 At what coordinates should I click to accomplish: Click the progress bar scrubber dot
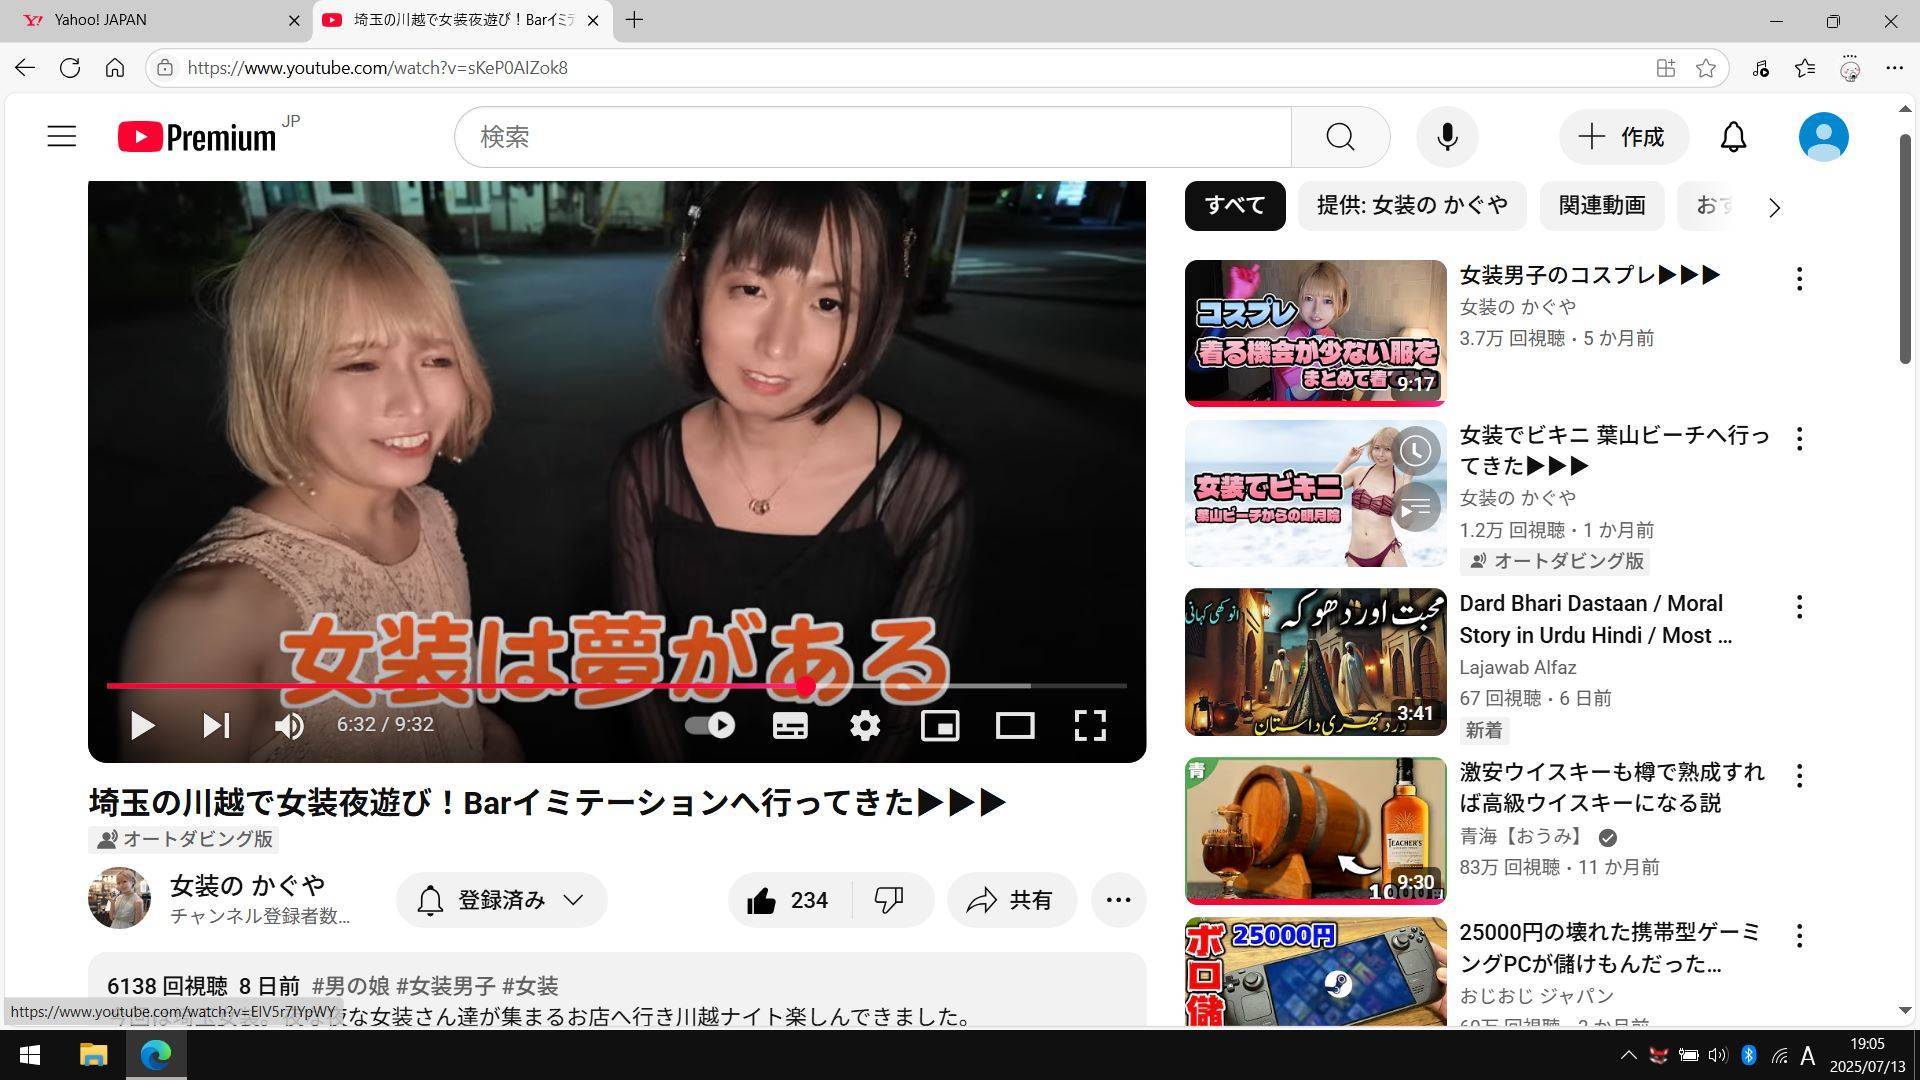coord(806,686)
